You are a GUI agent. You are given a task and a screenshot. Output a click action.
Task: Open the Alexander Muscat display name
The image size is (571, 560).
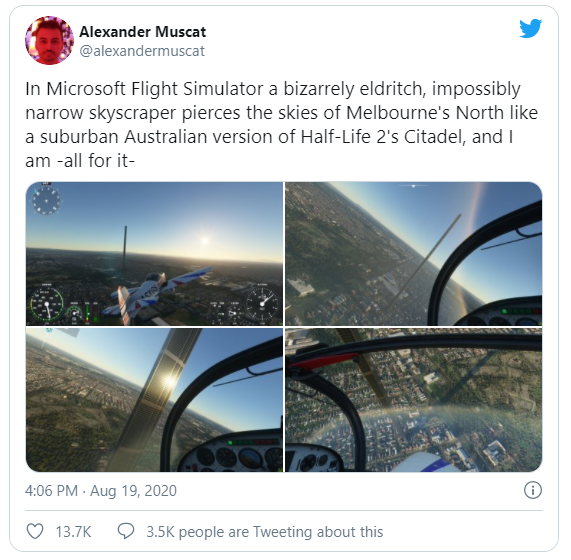143,32
